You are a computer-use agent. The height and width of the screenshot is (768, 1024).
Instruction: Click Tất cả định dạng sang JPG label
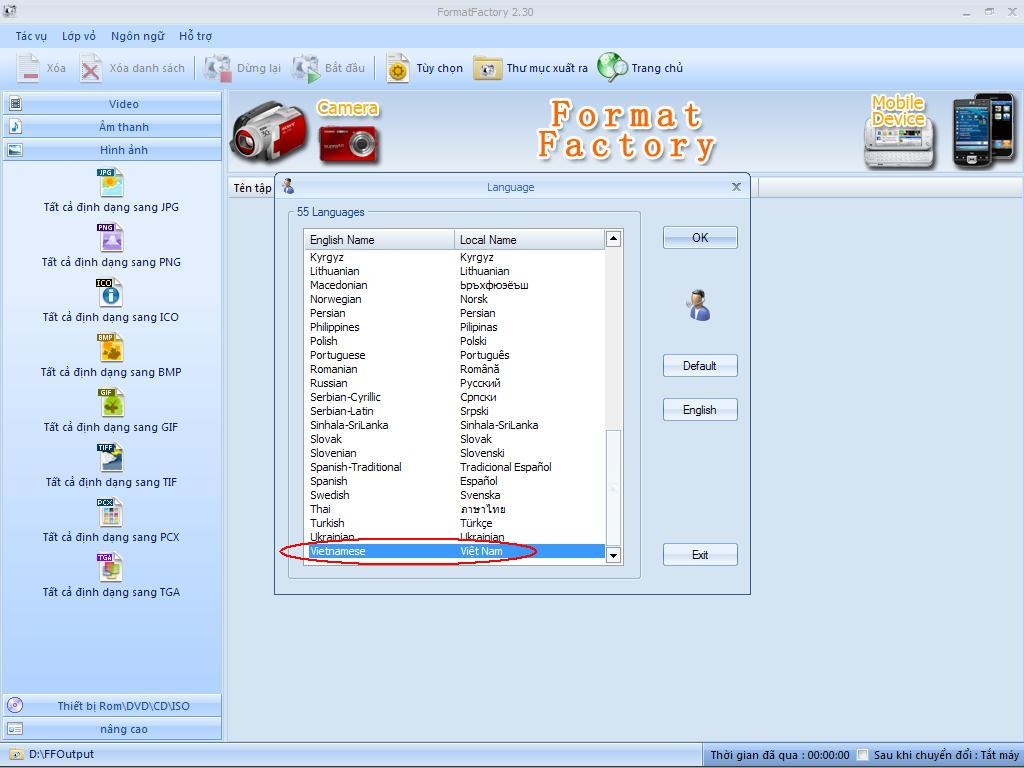click(x=111, y=207)
